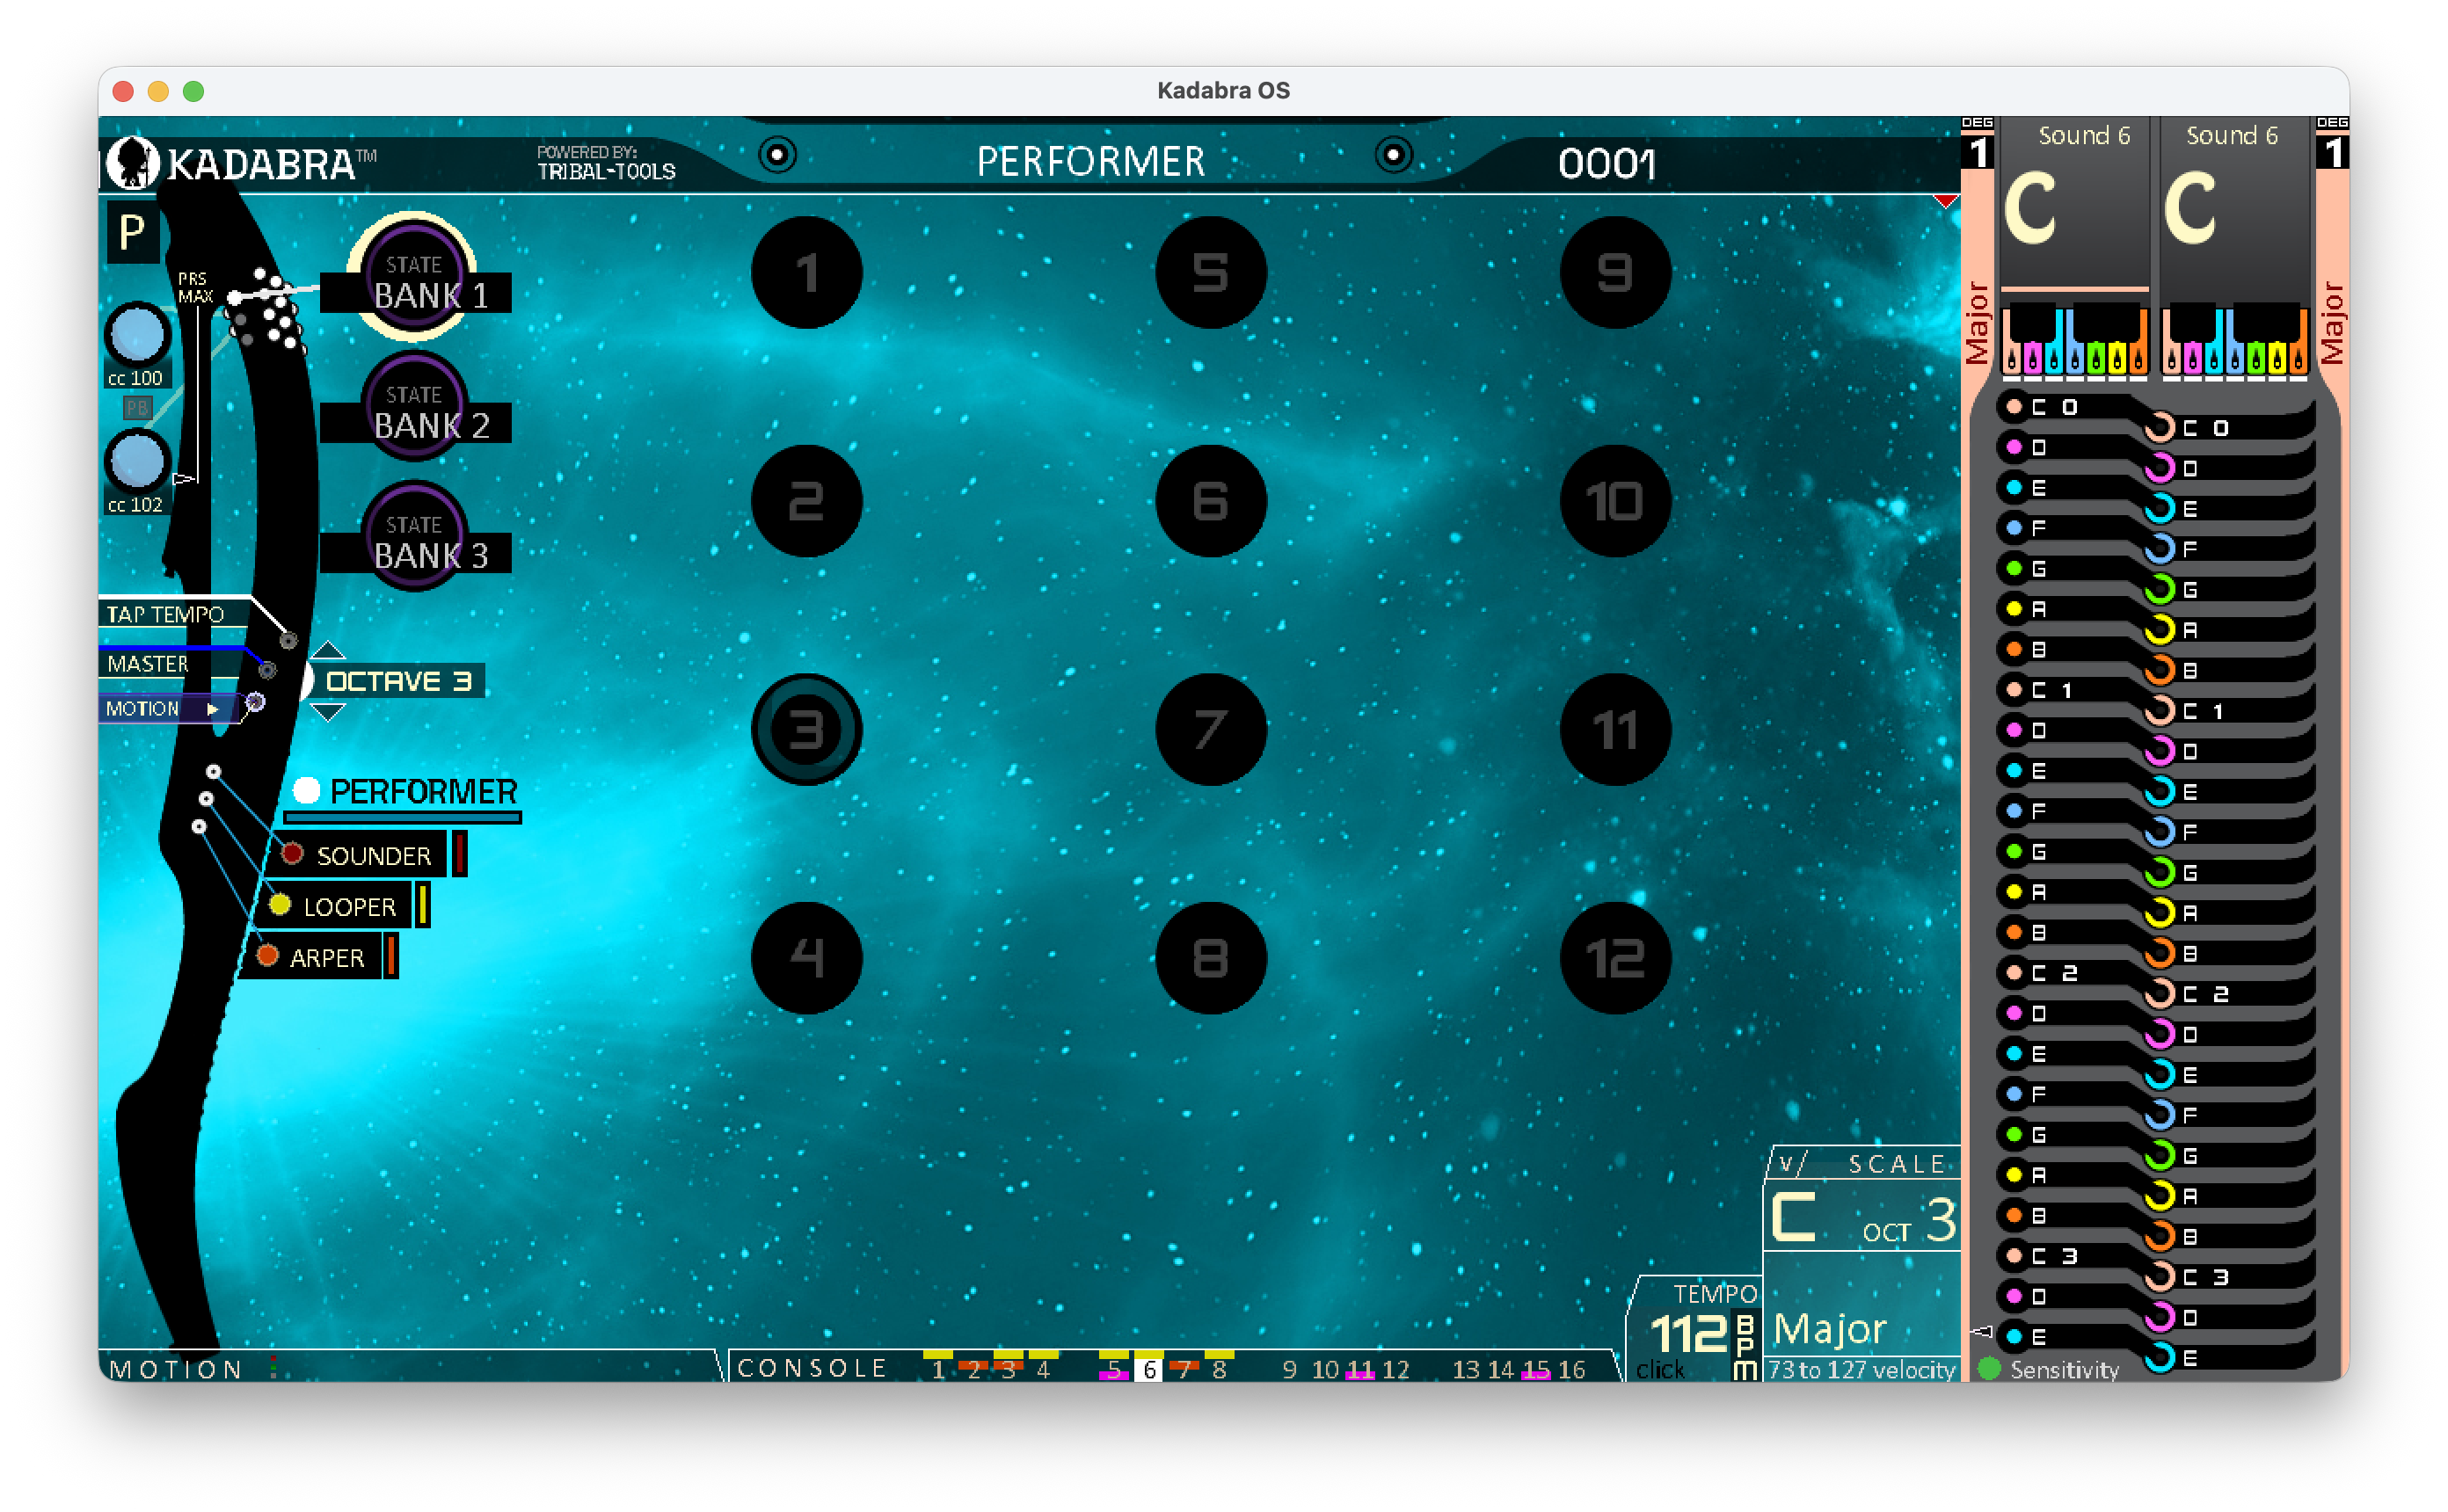Screen dimensions: 2448x1512
Task: Trigger performer pad 4
Action: pyautogui.click(x=806, y=958)
